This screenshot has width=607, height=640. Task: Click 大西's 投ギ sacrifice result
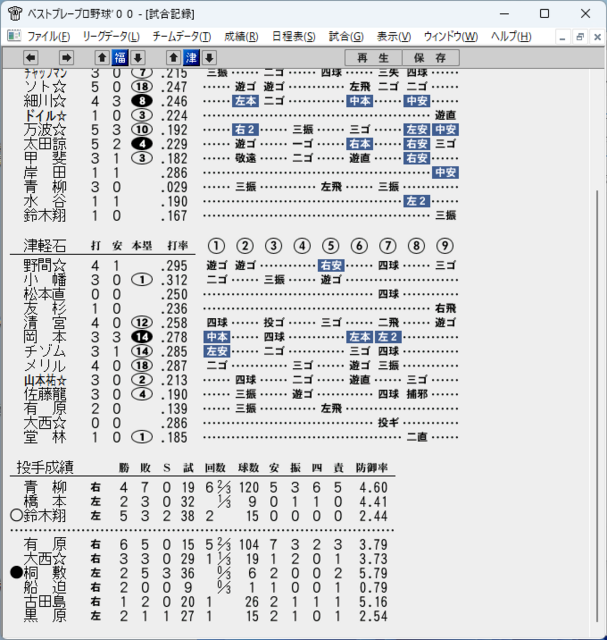click(388, 423)
